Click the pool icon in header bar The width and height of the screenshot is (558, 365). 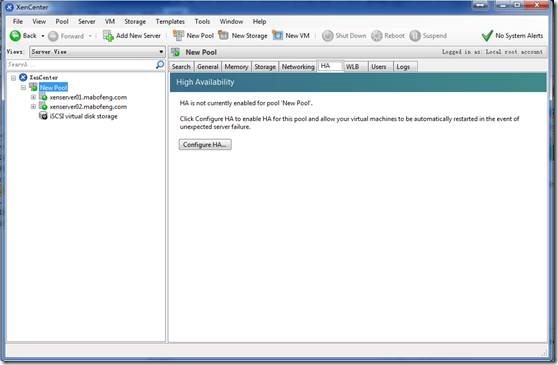pyautogui.click(x=175, y=52)
